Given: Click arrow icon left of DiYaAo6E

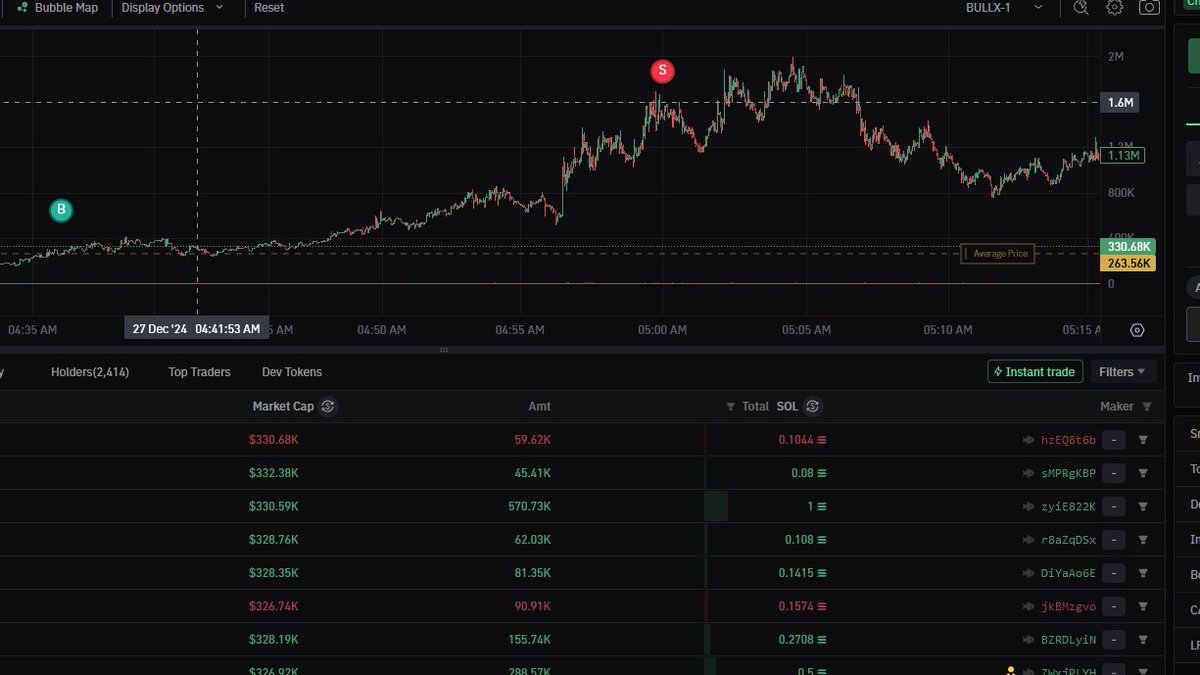Looking at the screenshot, I should click(x=1028, y=573).
